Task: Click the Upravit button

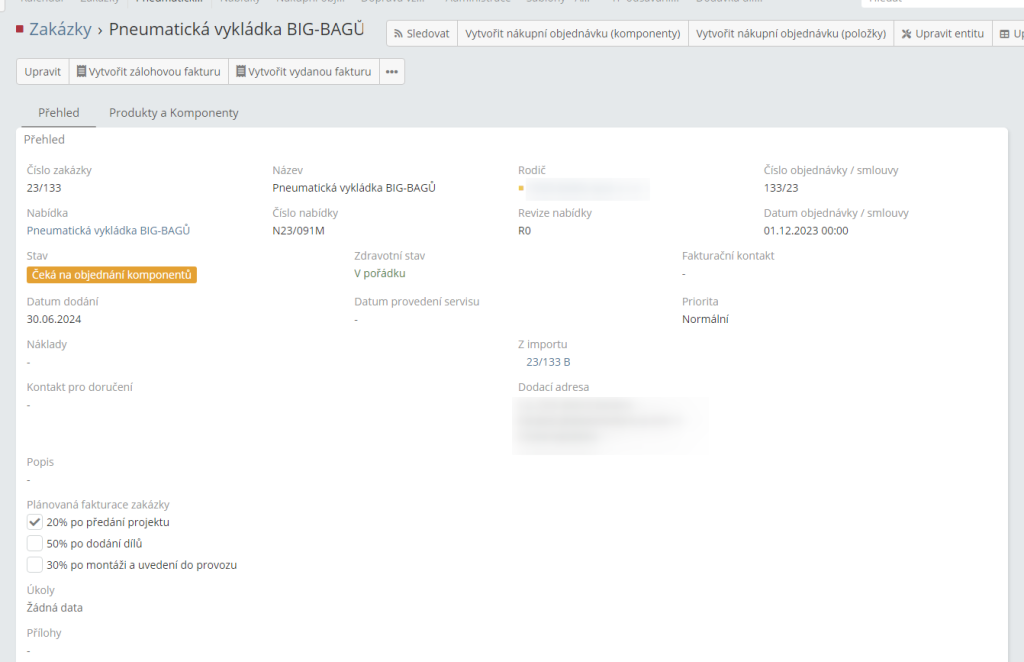Action: [43, 72]
